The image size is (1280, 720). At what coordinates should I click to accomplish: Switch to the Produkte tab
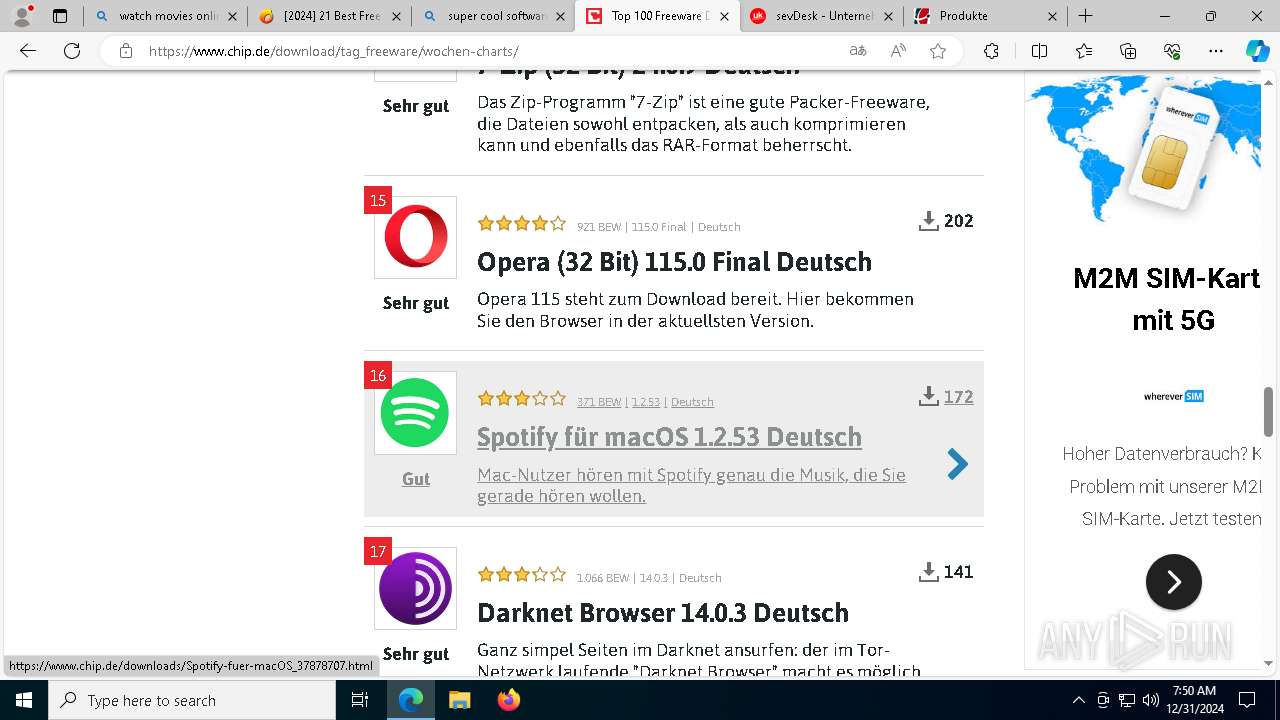coord(985,16)
